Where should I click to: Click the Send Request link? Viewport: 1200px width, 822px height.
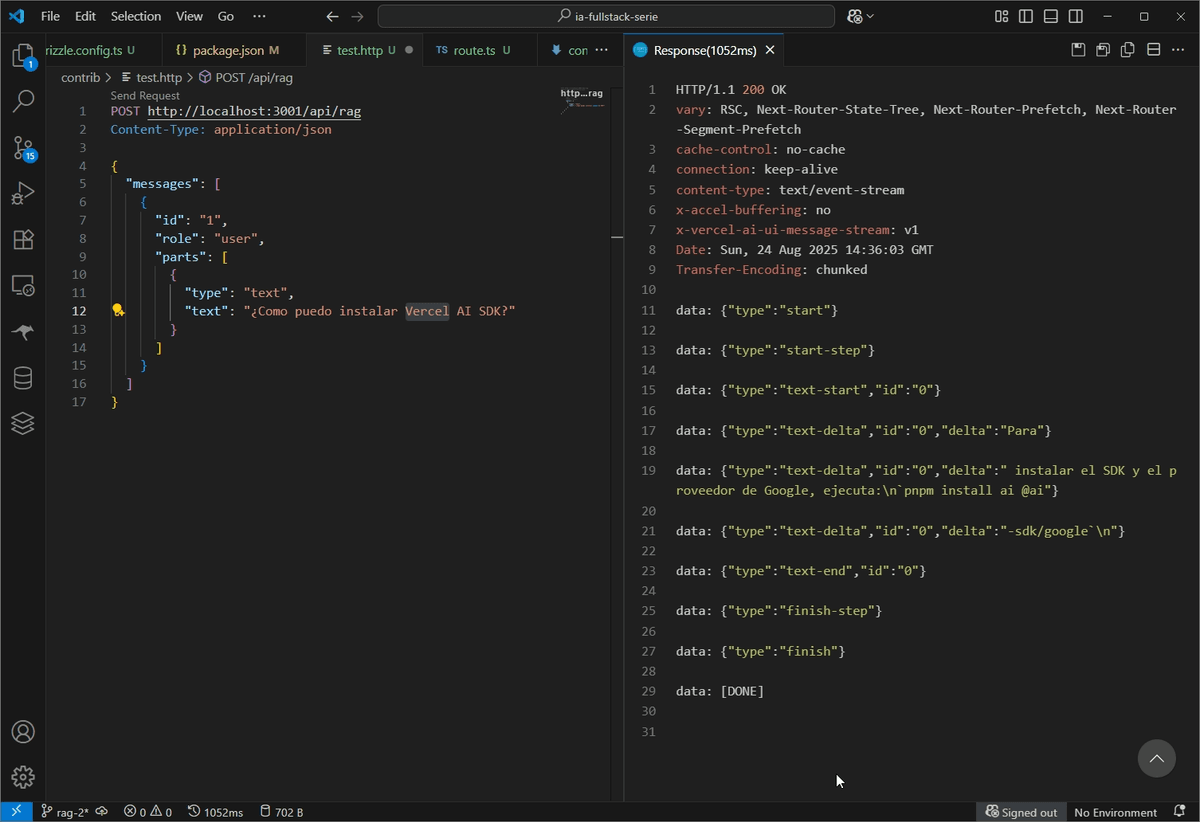click(145, 96)
